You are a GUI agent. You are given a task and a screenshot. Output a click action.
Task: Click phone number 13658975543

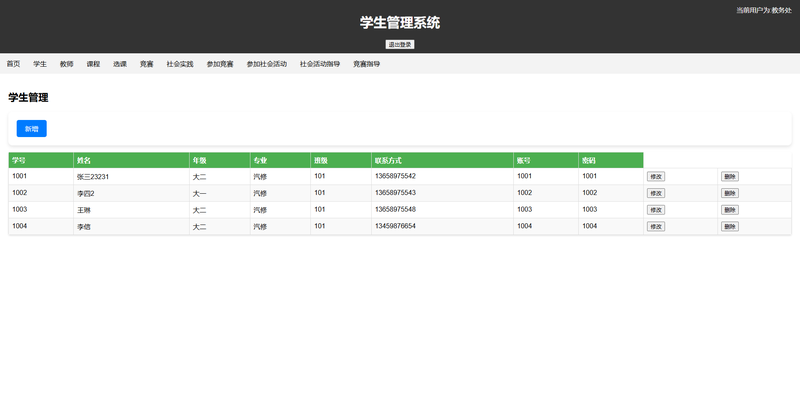click(395, 193)
